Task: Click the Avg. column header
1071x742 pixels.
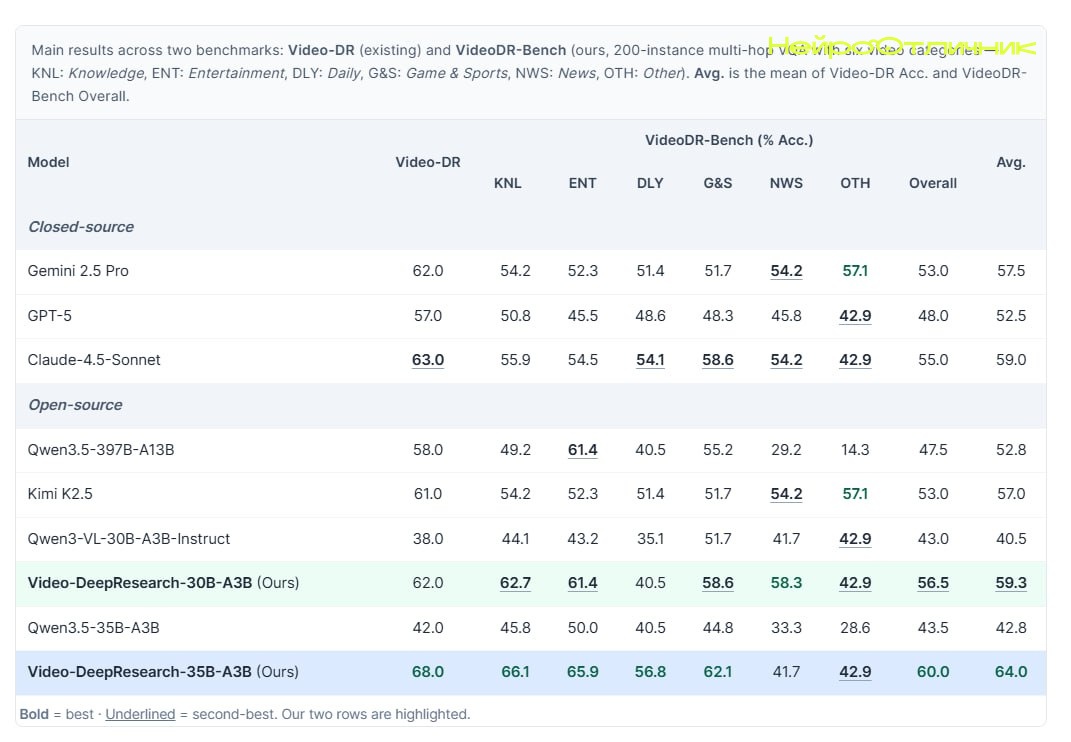Action: 1011,162
